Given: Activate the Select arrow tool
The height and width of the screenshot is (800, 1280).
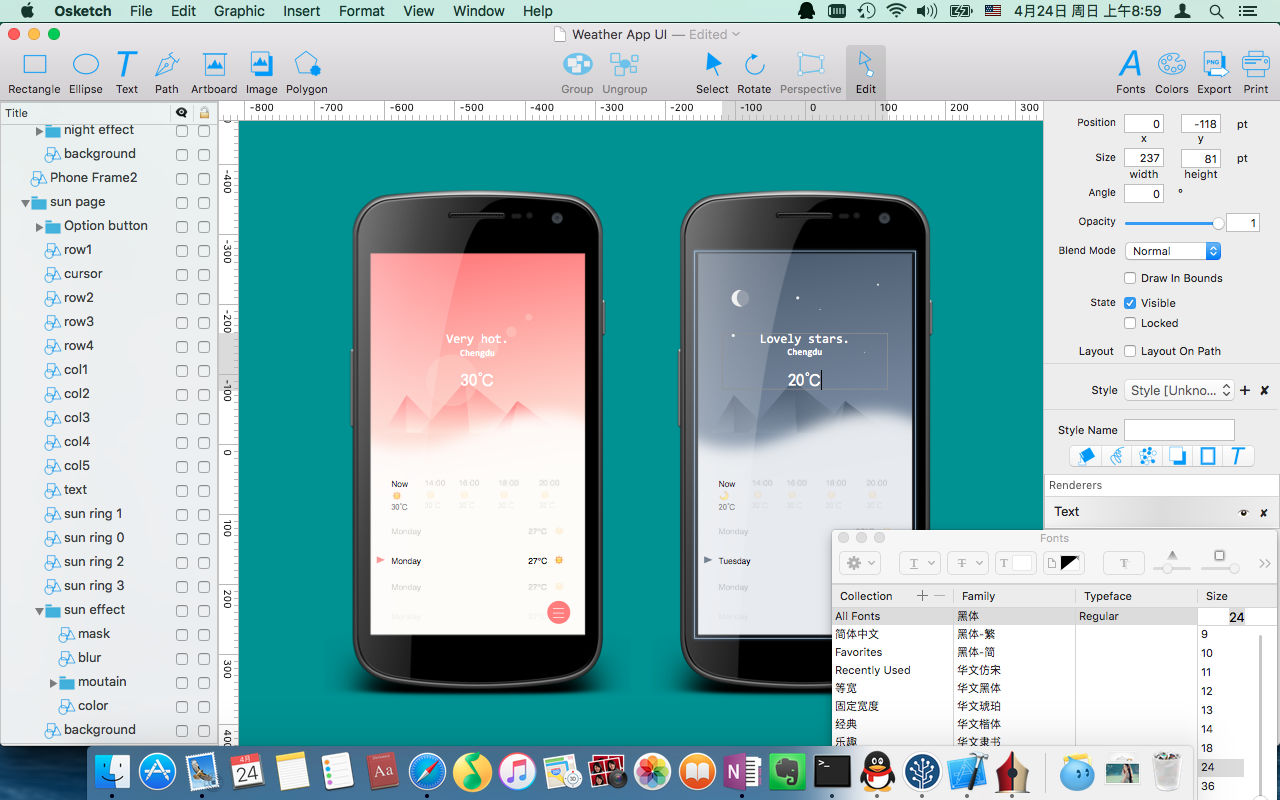Looking at the screenshot, I should click(712, 73).
